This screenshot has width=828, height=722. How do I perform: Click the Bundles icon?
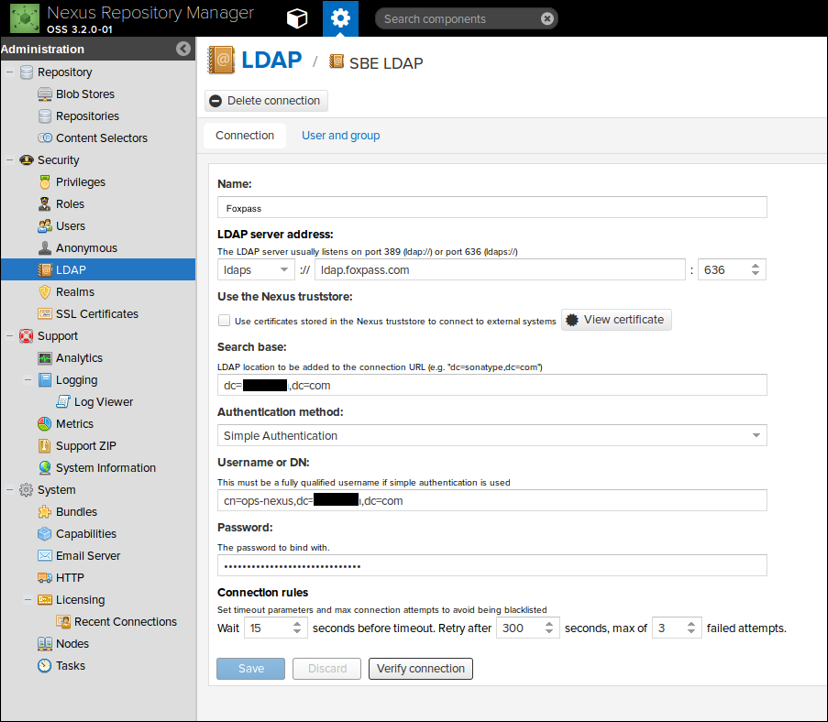click(x=45, y=512)
